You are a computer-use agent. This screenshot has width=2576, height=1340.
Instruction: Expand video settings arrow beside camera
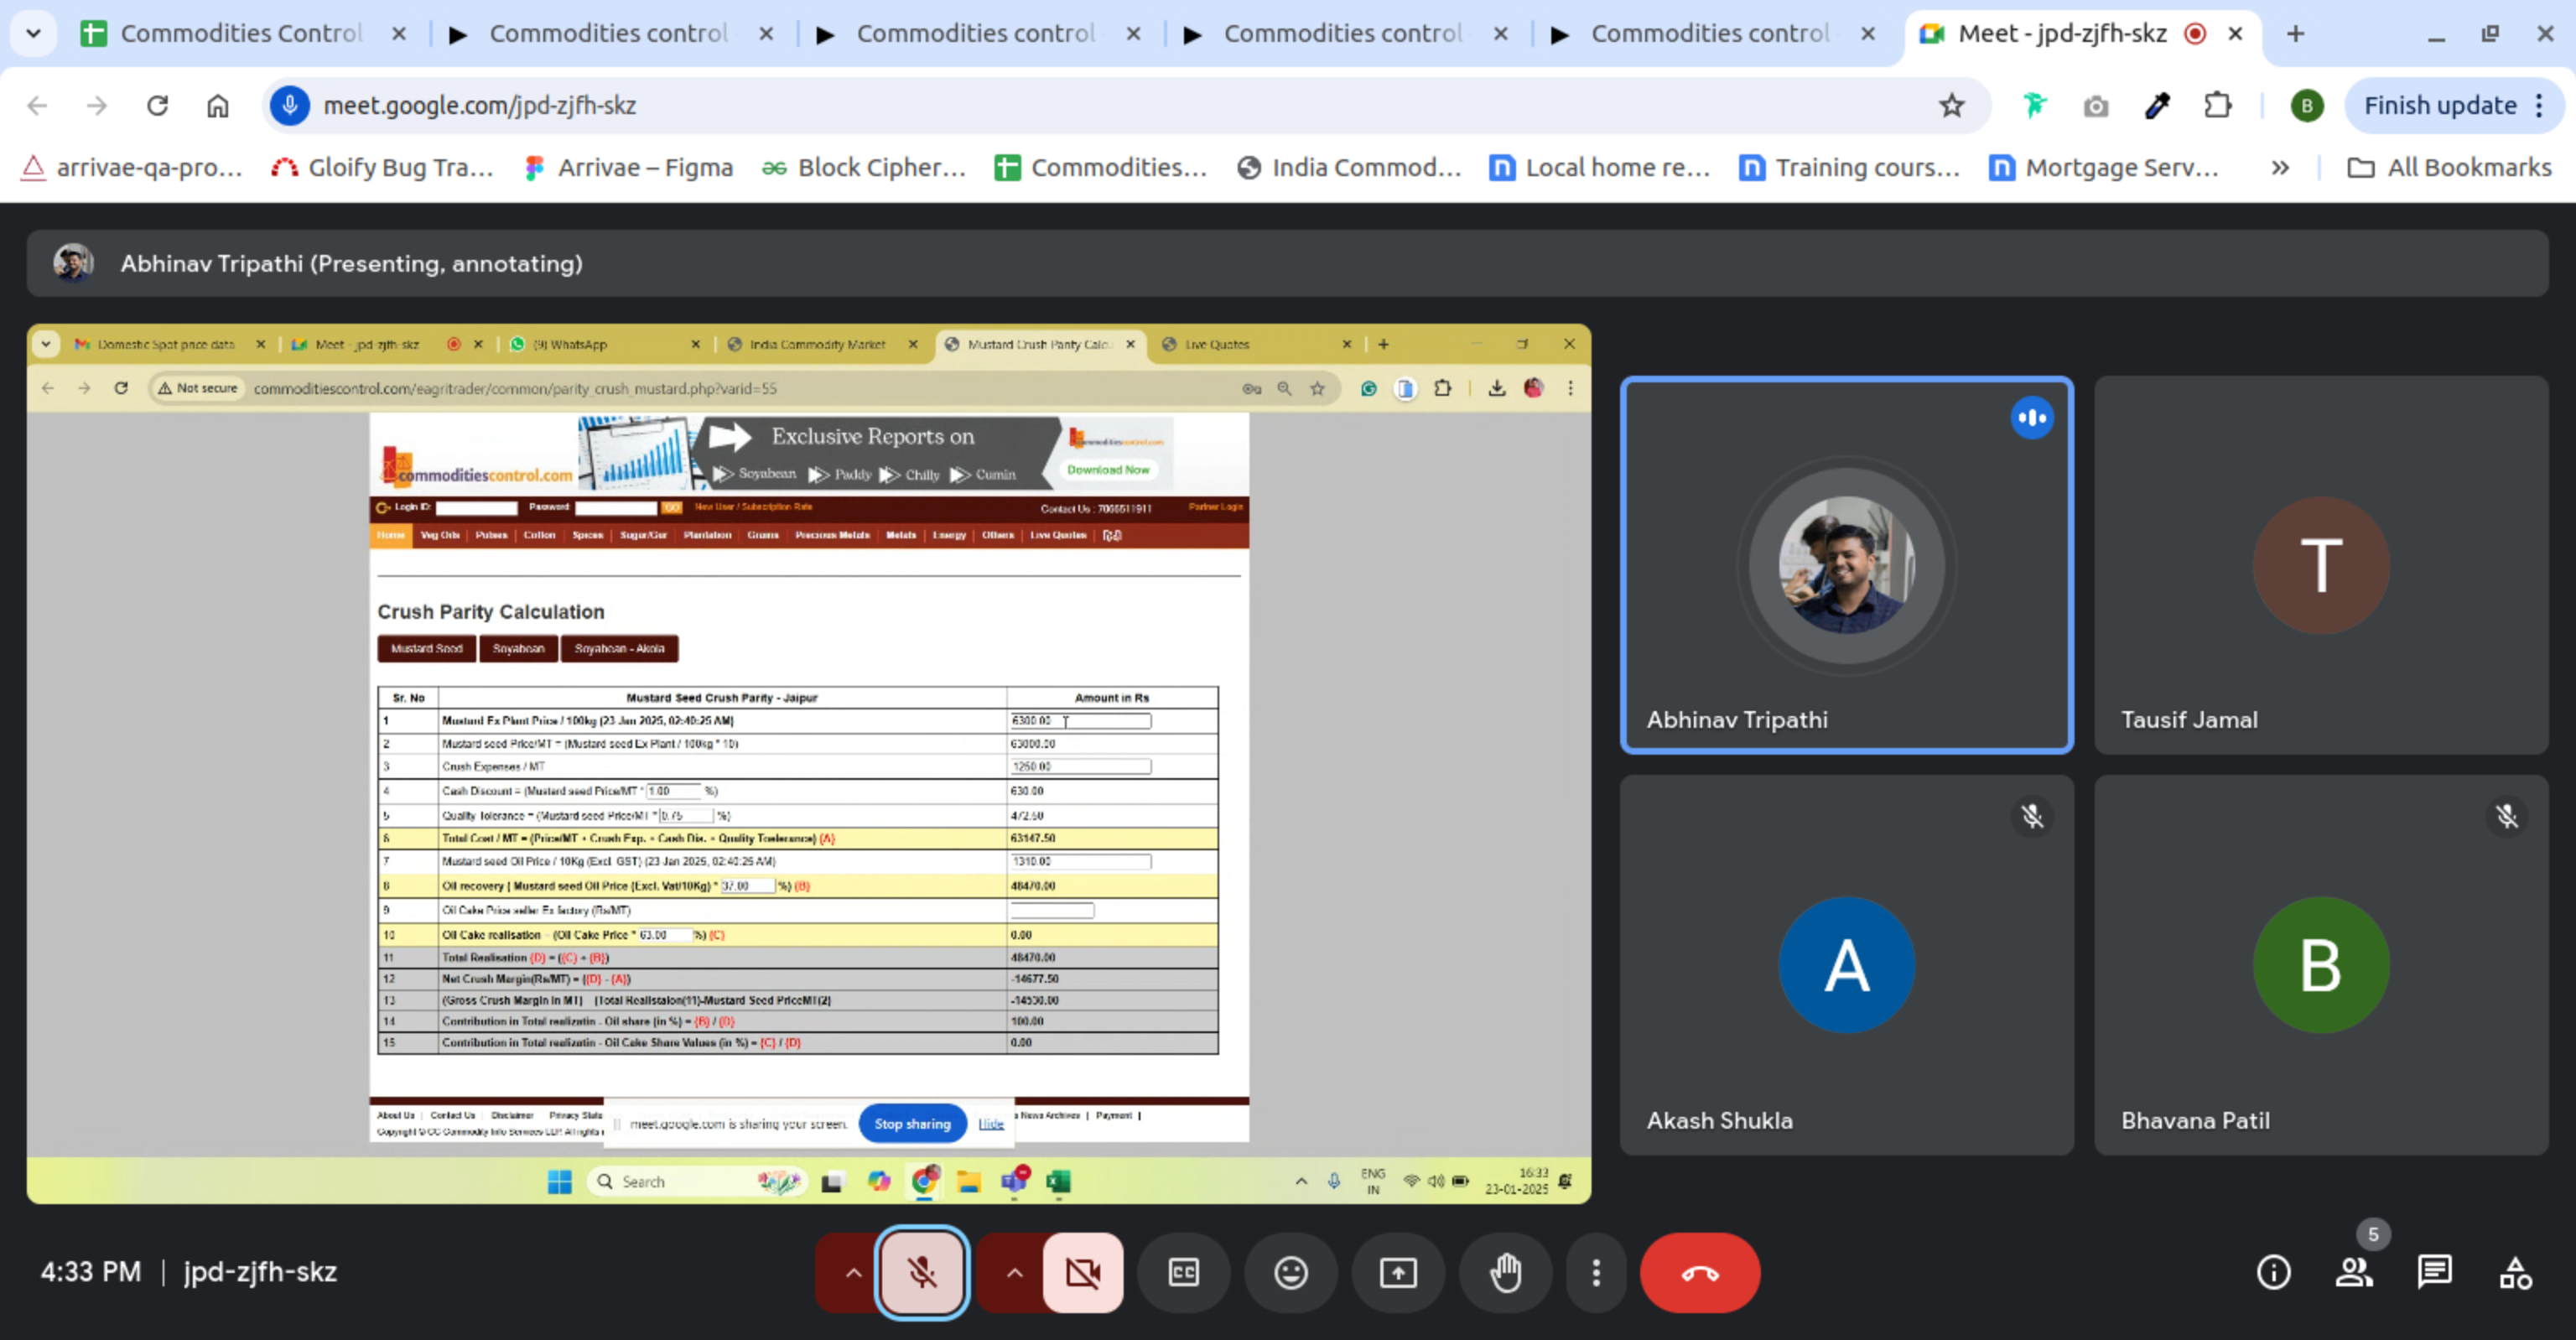(1013, 1272)
